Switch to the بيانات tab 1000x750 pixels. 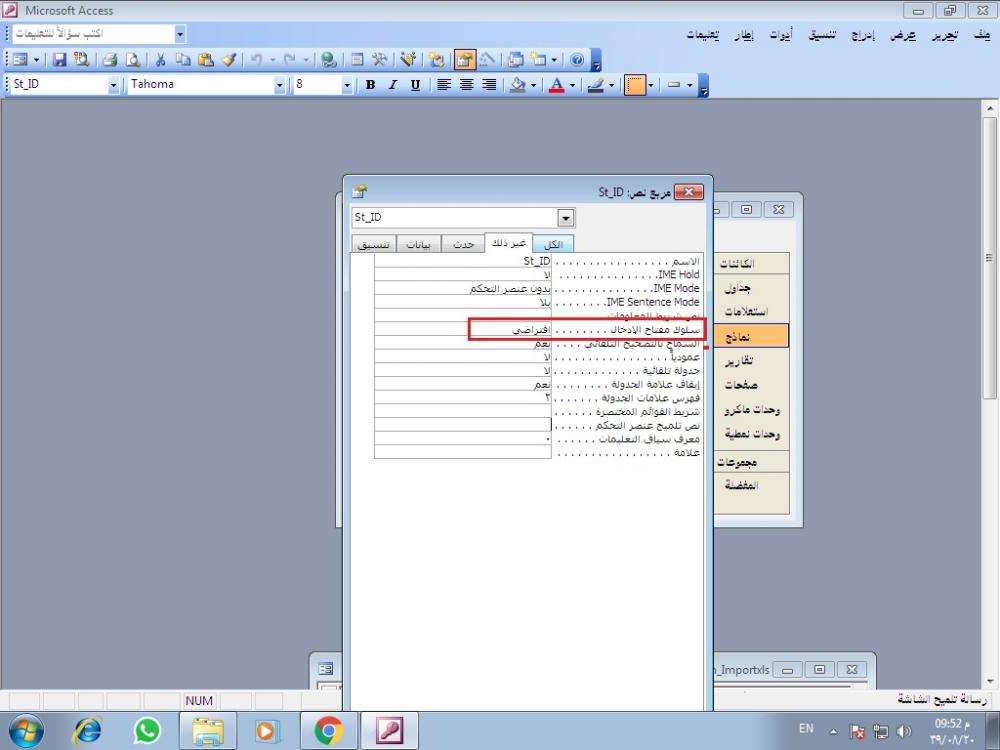[418, 244]
